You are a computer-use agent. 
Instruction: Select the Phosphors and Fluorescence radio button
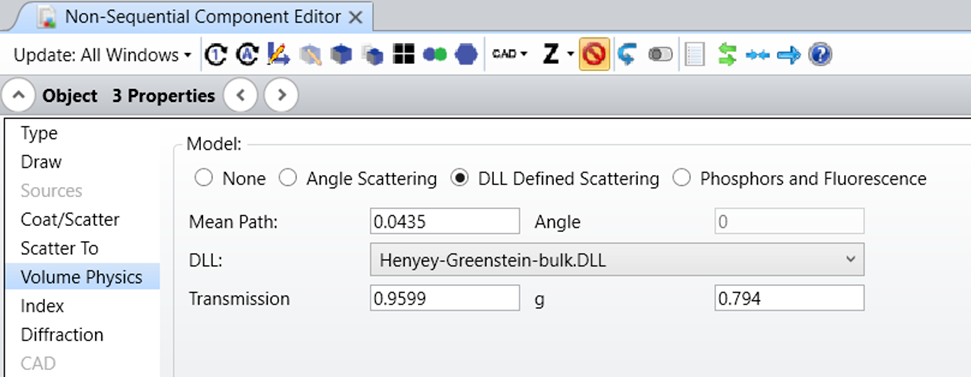point(681,179)
